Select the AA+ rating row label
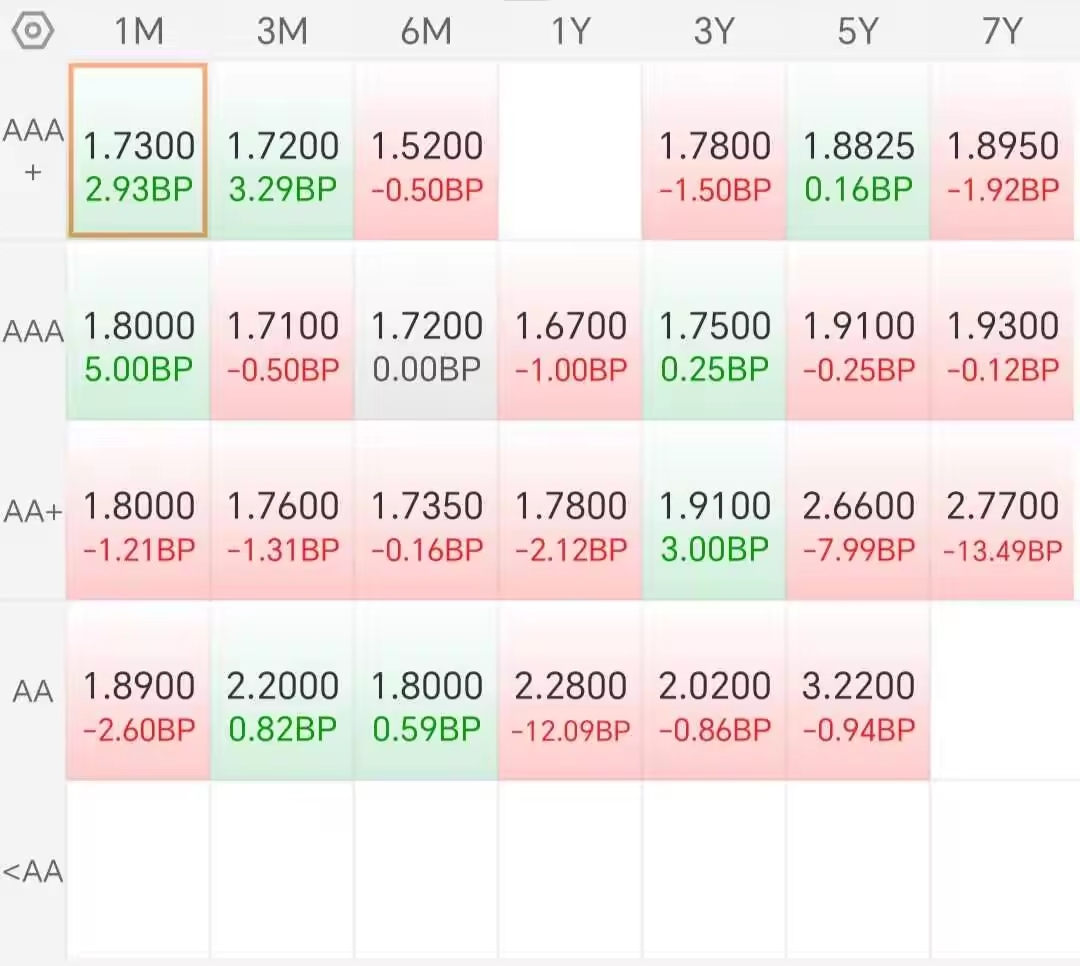Screen dimensions: 1080x966 33,511
